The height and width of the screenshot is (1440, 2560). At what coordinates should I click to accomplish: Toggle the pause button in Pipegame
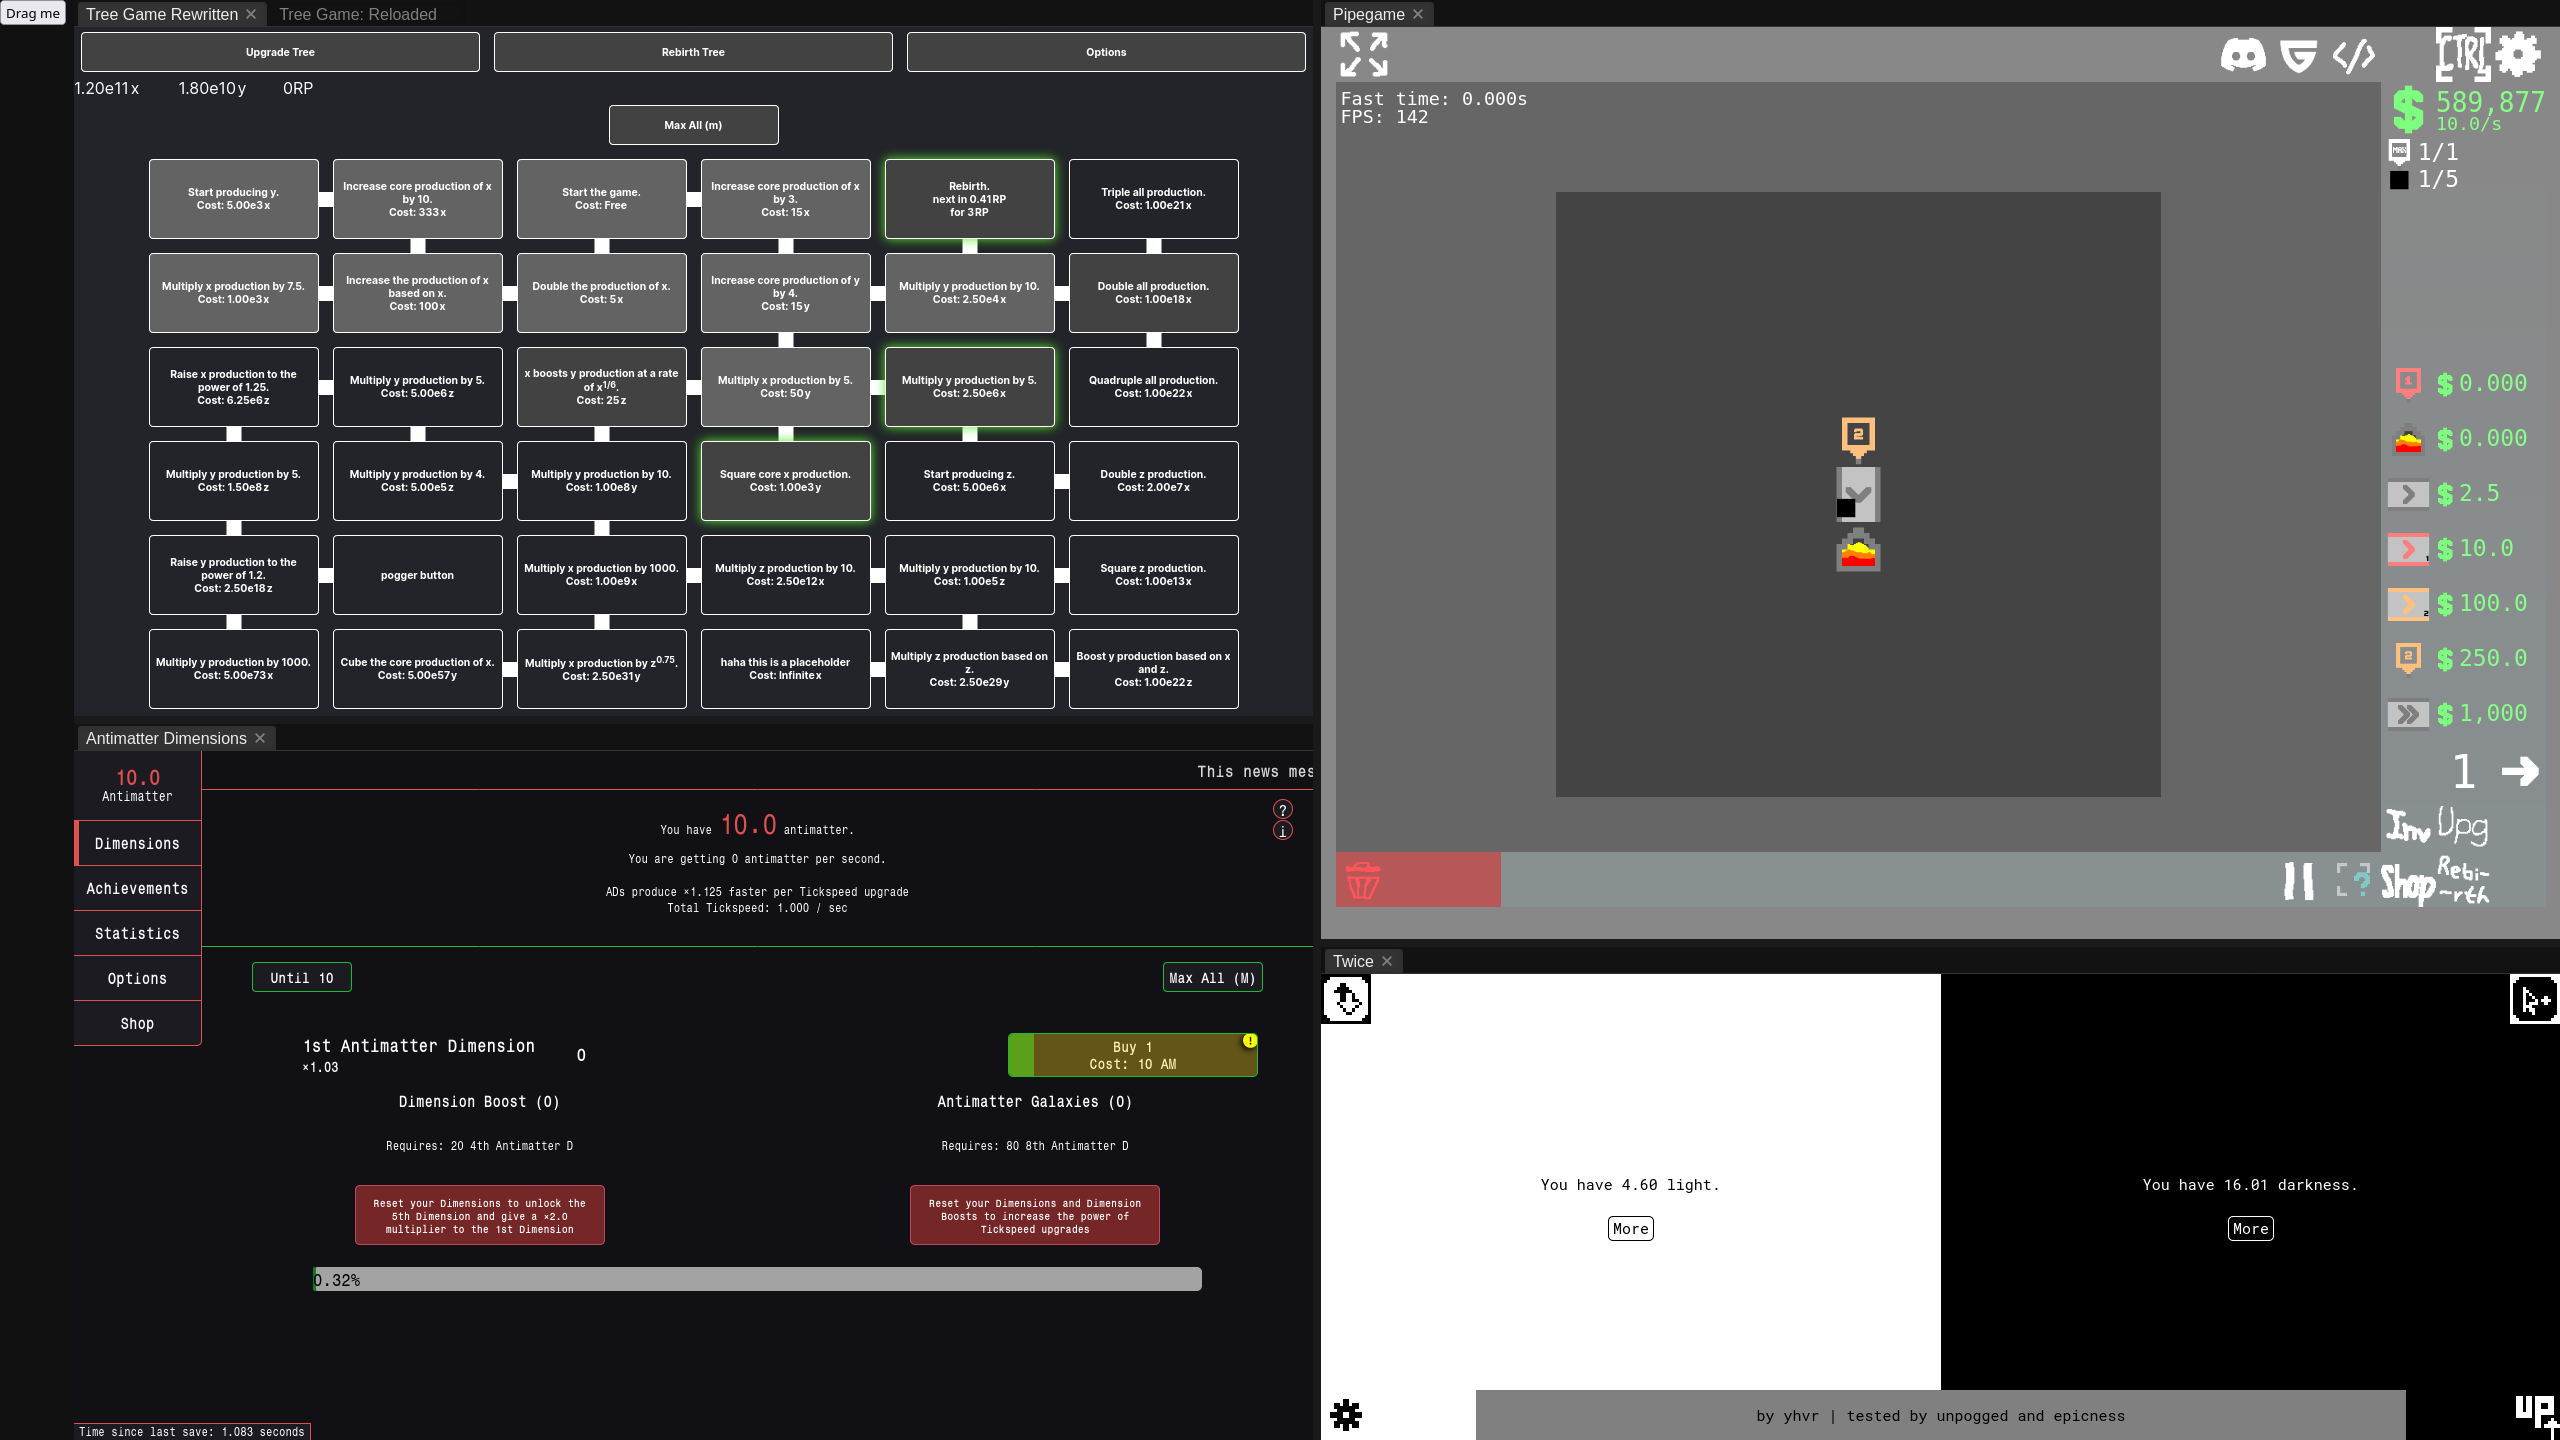pyautogui.click(x=2298, y=881)
